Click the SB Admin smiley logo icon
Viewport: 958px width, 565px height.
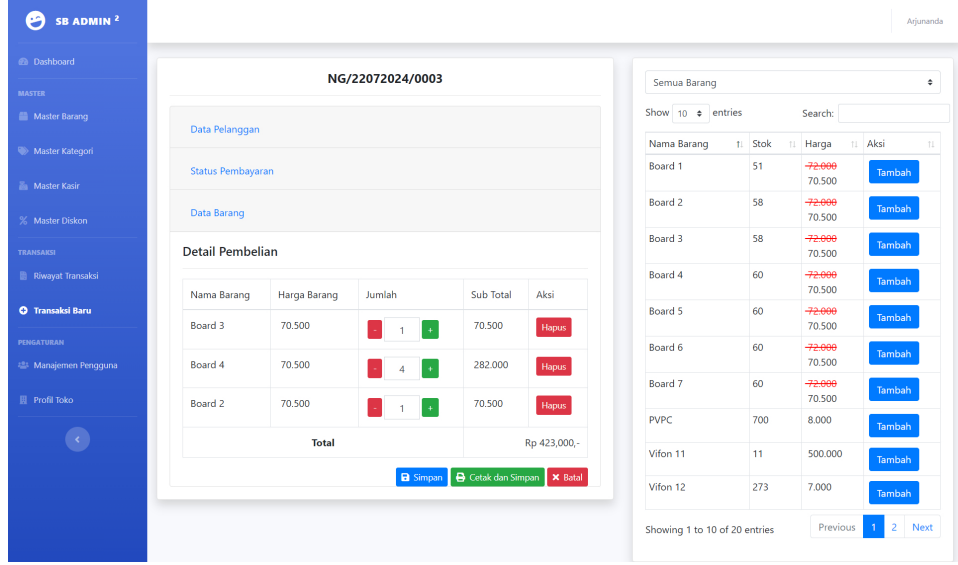(x=35, y=21)
